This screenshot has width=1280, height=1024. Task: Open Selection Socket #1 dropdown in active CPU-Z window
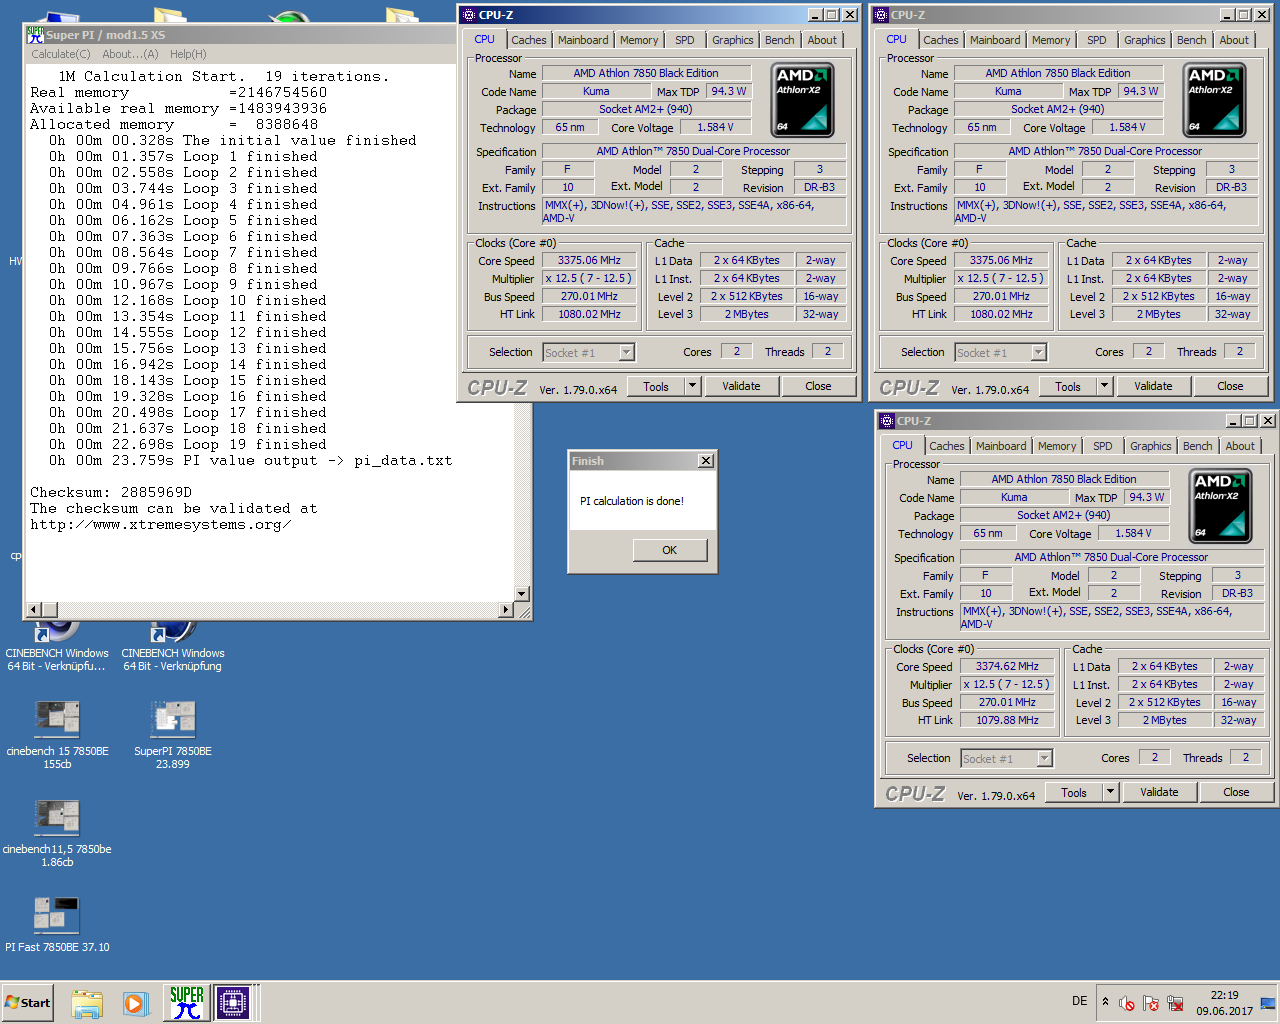click(589, 352)
